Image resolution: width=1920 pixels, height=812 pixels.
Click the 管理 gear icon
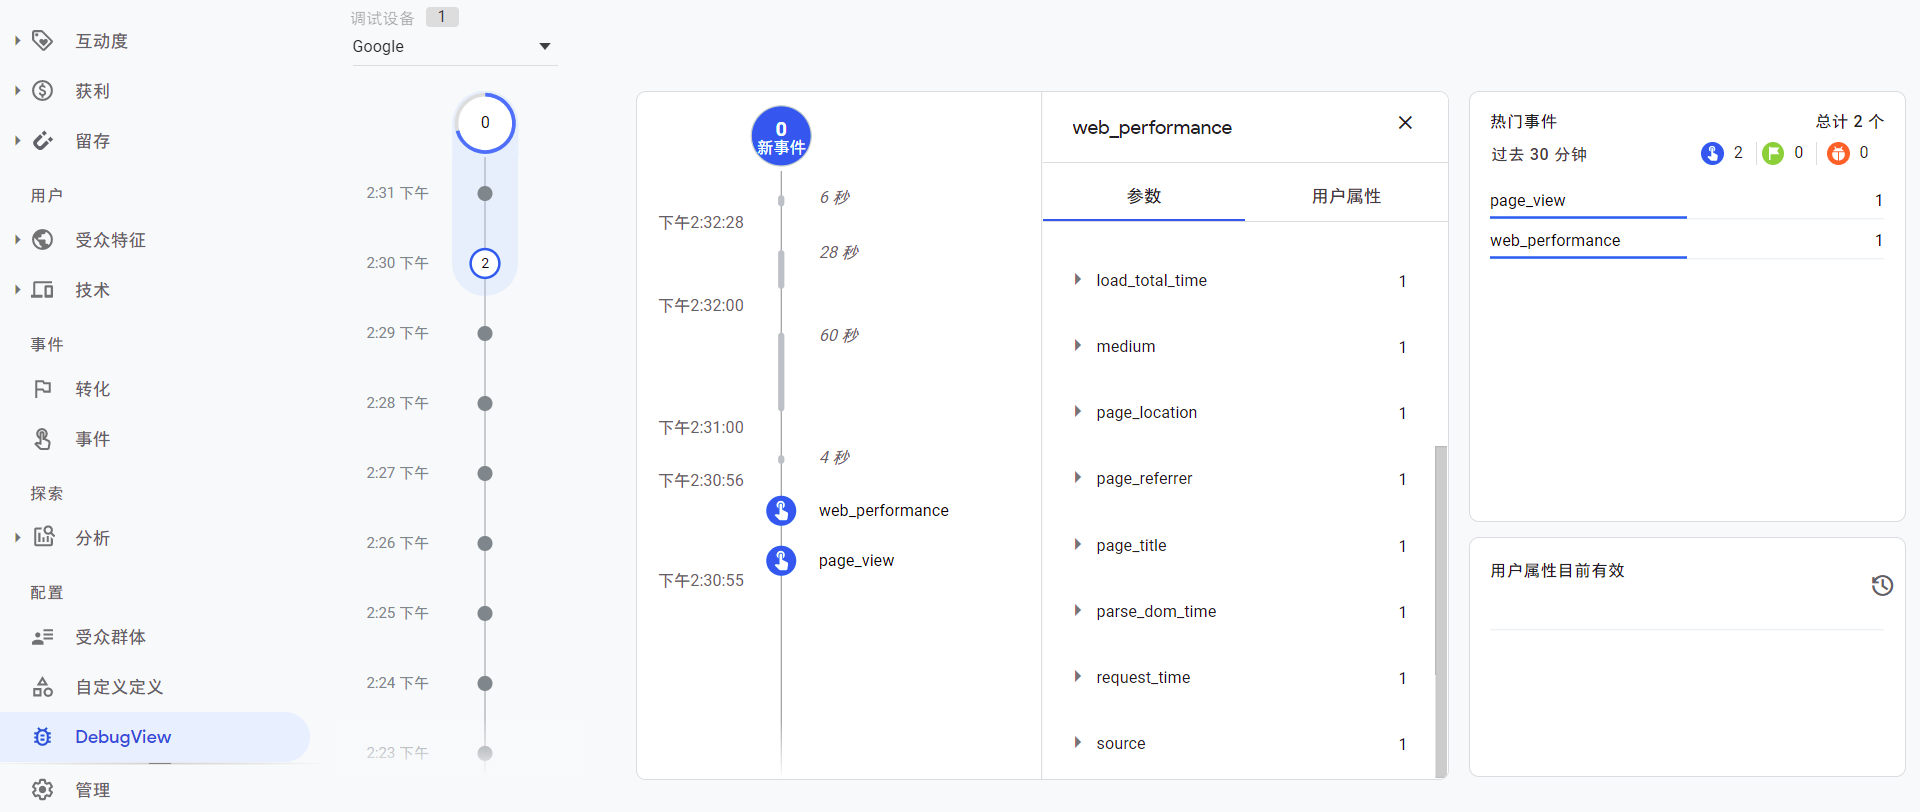tap(42, 790)
